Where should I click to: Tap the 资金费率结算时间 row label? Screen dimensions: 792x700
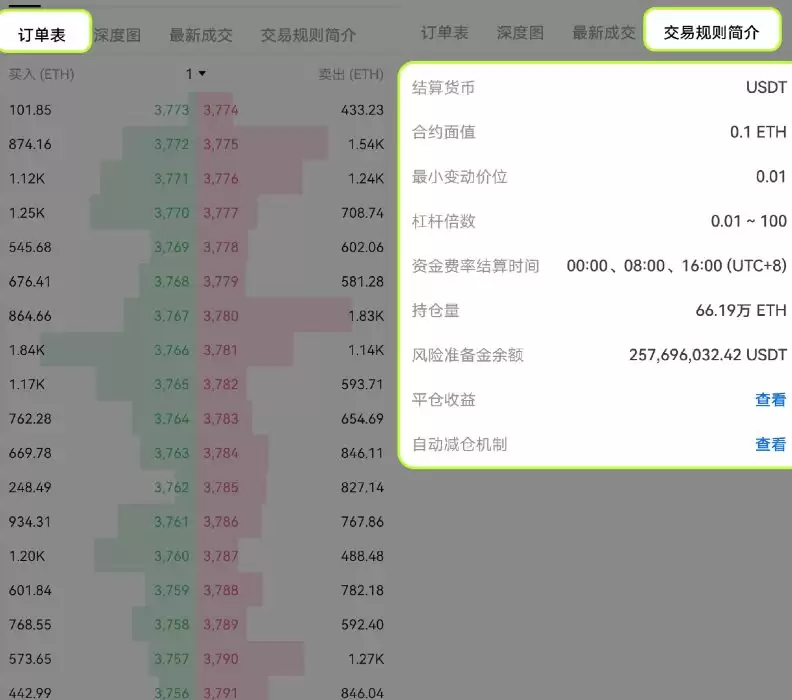[475, 266]
